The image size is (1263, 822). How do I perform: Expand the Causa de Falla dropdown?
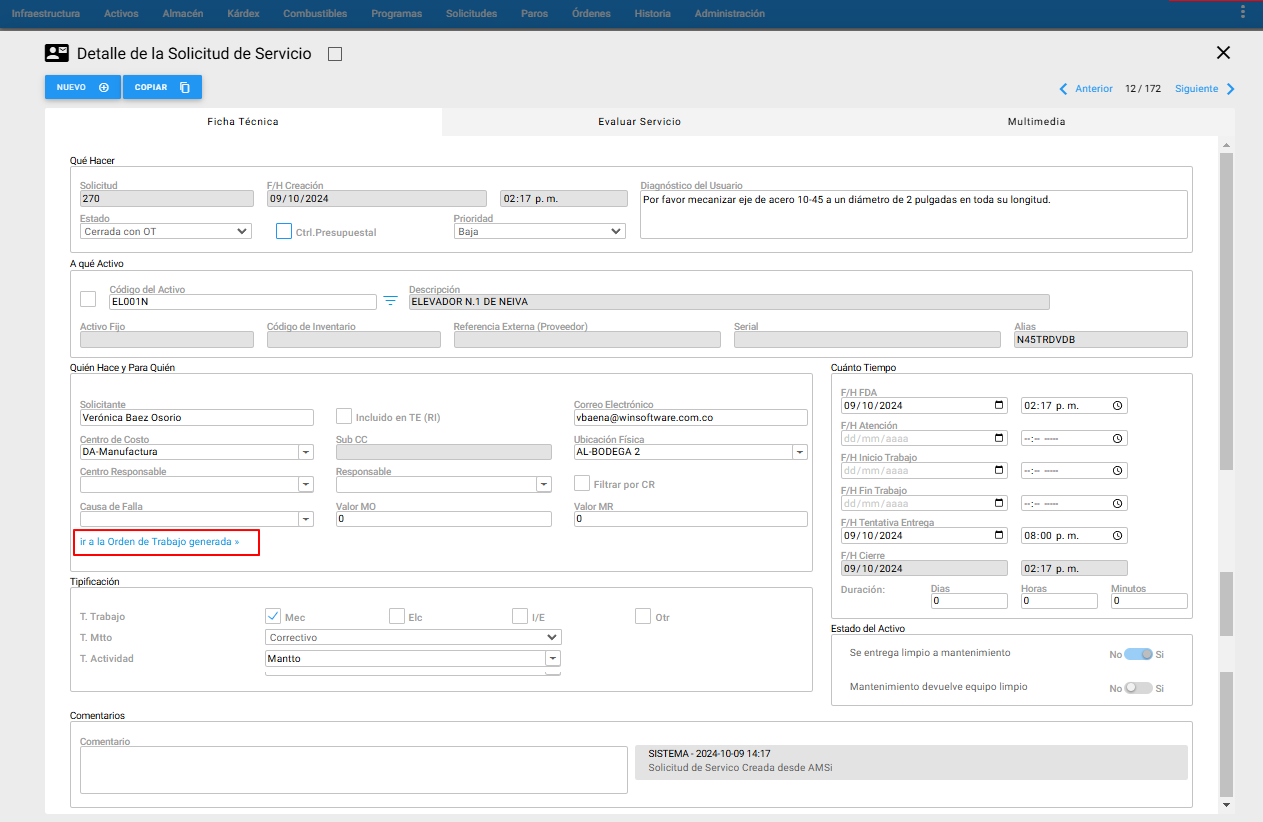306,519
